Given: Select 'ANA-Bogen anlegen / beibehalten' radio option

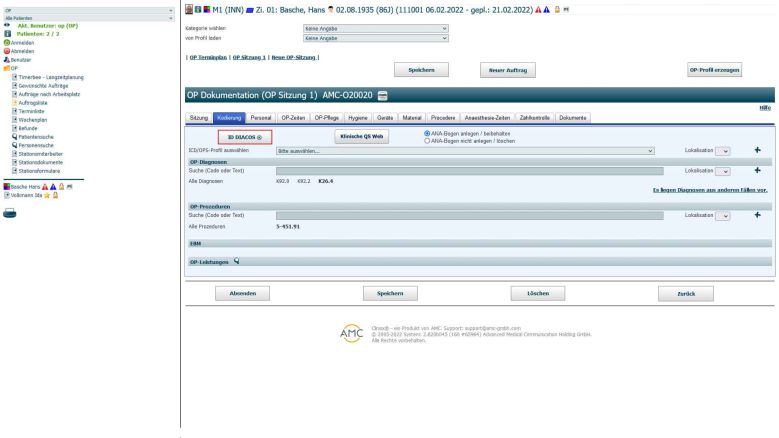Looking at the screenshot, I should pos(429,133).
